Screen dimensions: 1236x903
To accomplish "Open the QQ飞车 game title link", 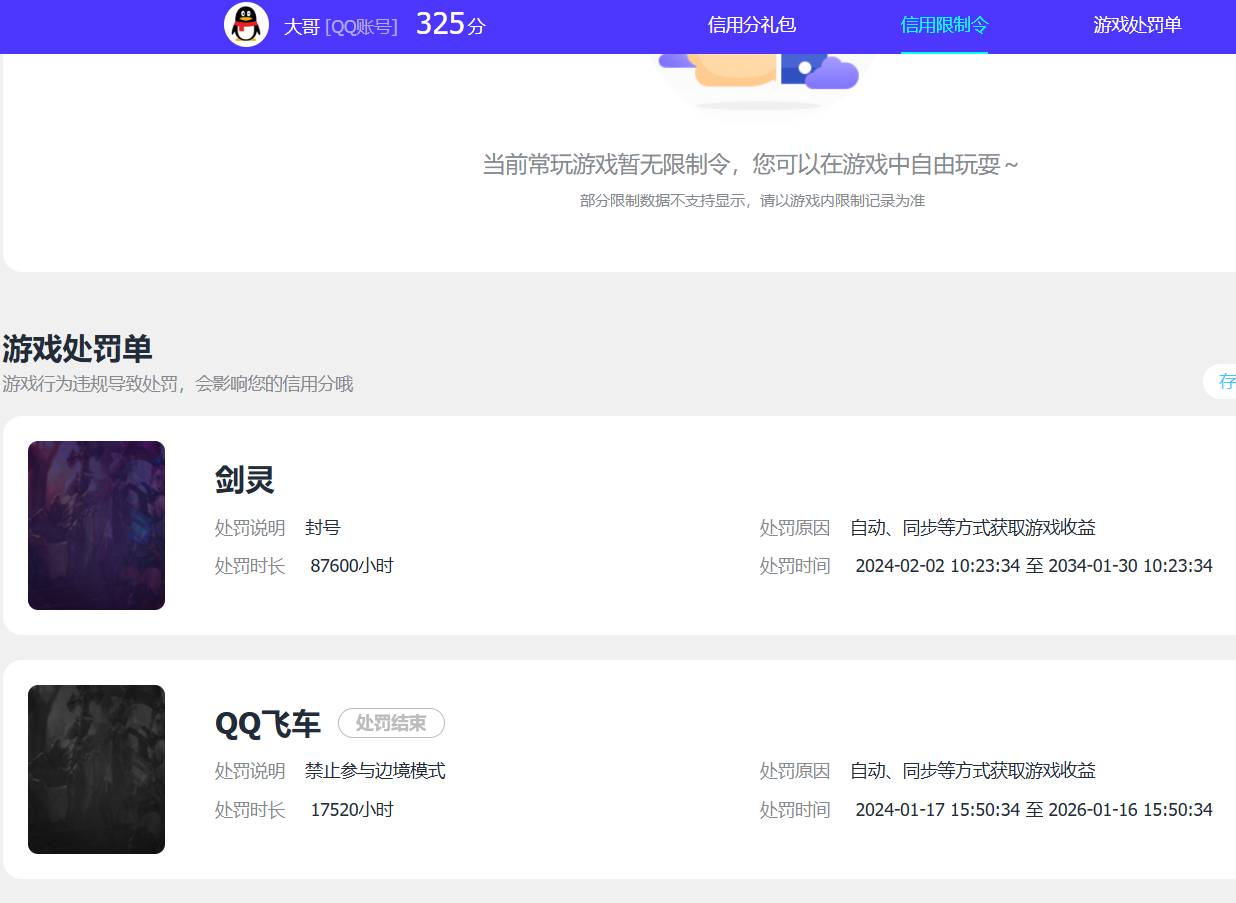I will coord(267,723).
